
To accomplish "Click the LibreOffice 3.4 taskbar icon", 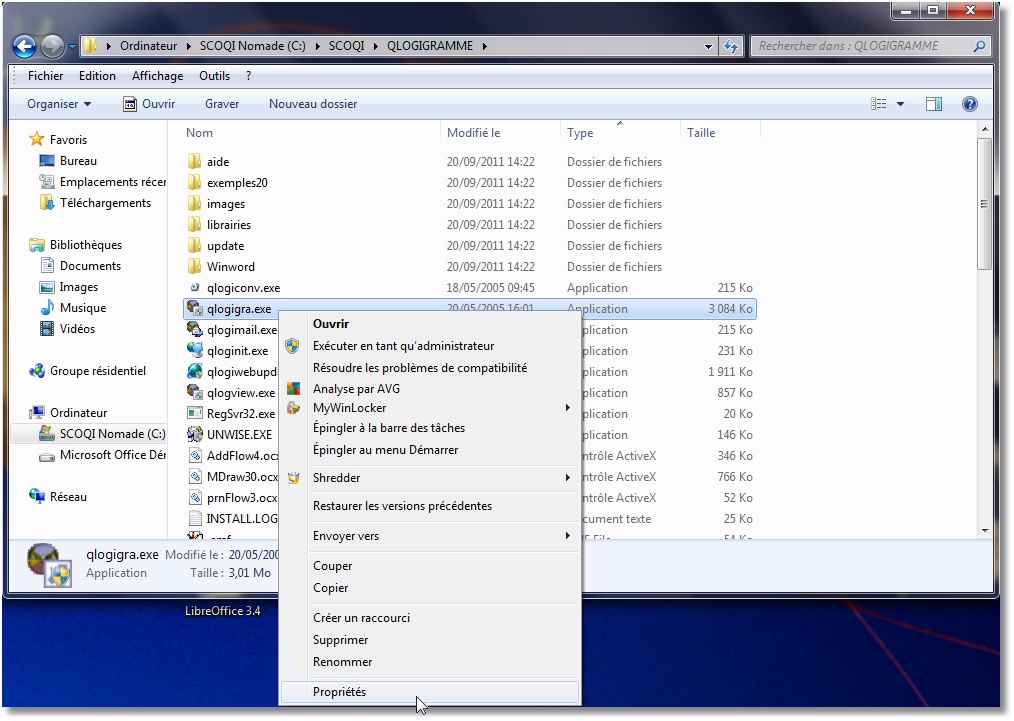I will [x=225, y=610].
